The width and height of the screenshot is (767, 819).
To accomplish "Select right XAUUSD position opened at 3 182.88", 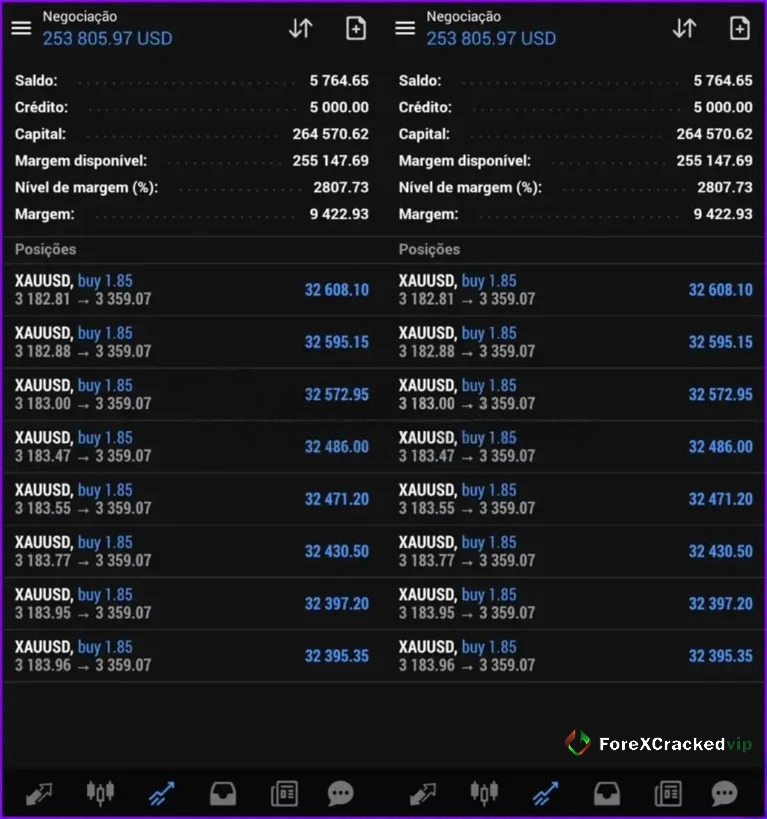I will coord(575,342).
